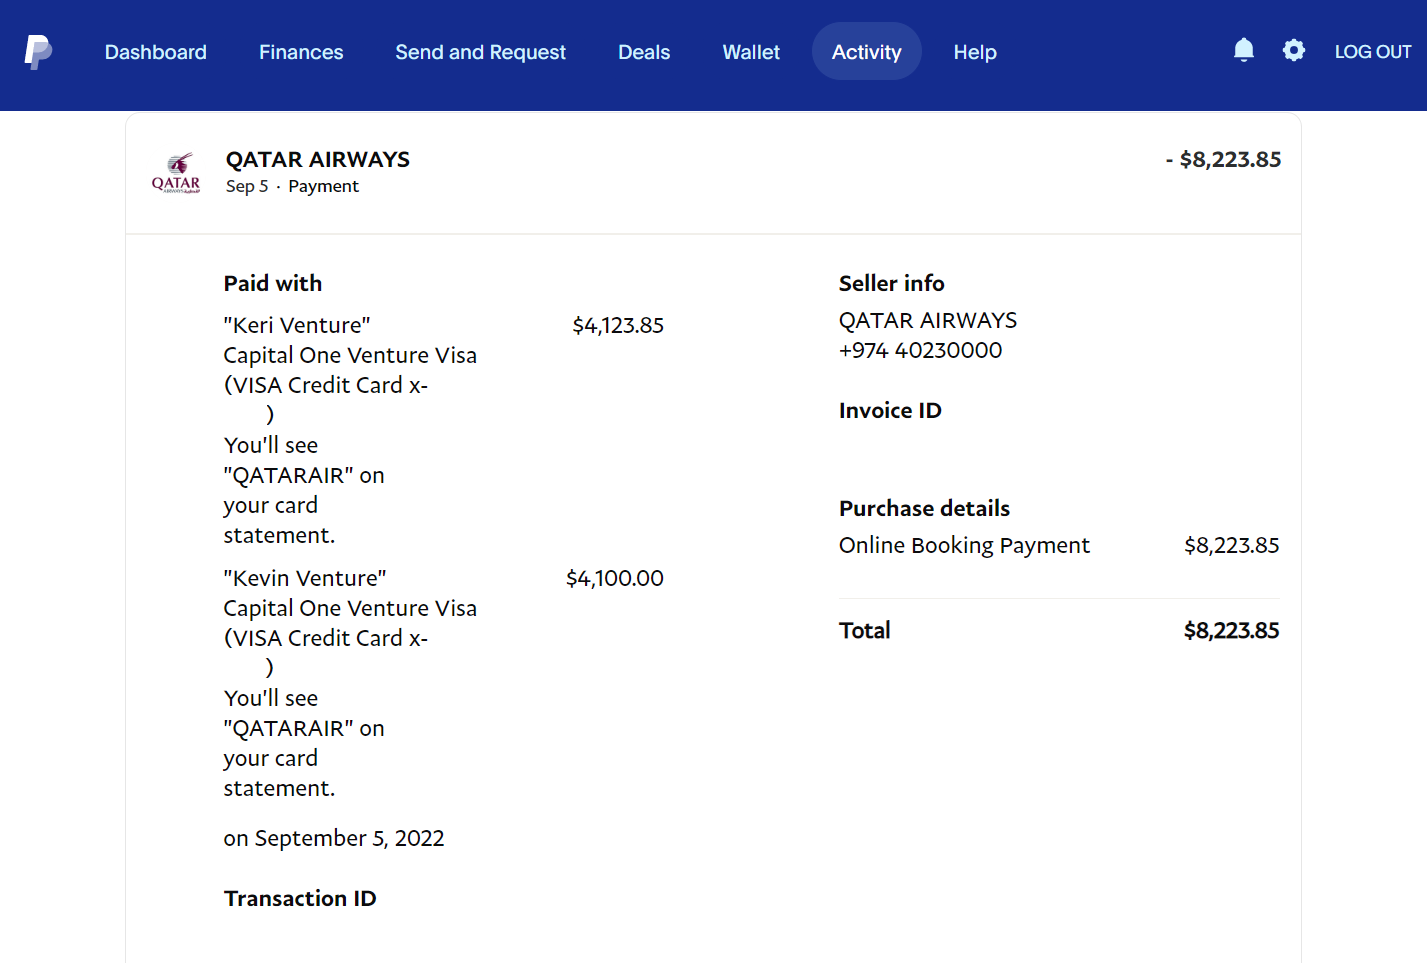Click LOG OUT to sign out
This screenshot has height=963, width=1427.
[1372, 51]
